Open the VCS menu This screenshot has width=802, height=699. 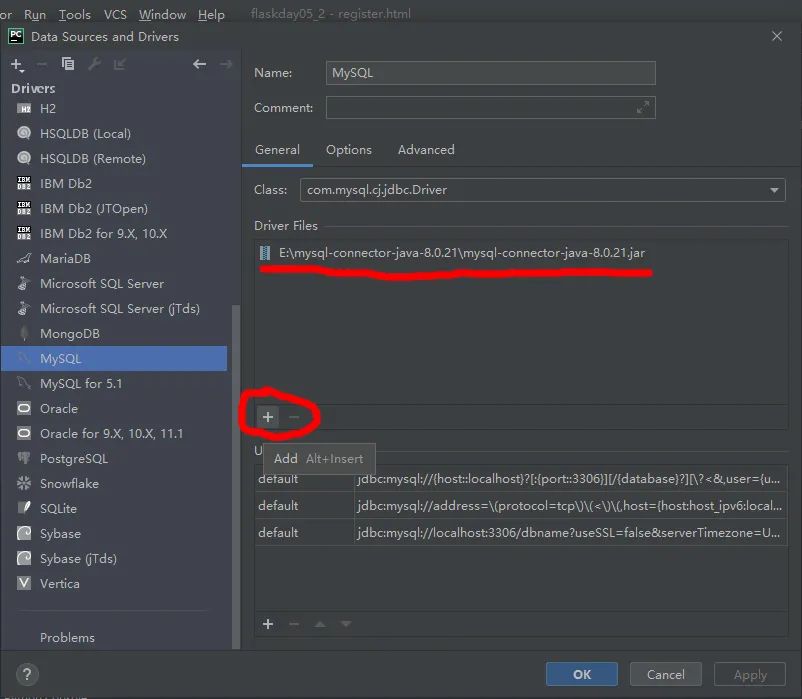tap(115, 15)
